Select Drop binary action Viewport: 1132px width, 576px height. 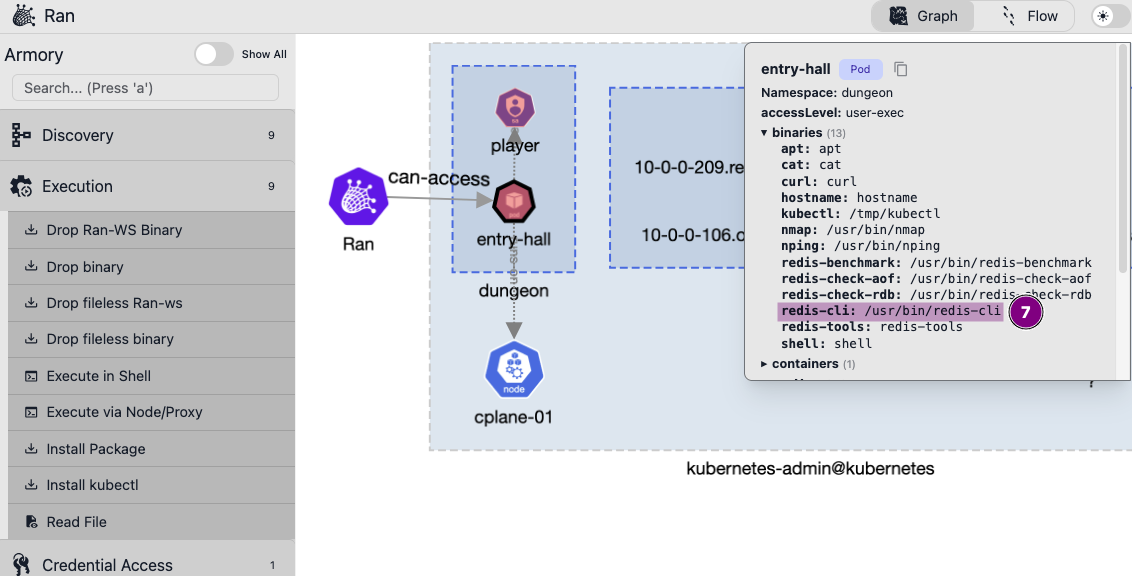click(x=152, y=267)
